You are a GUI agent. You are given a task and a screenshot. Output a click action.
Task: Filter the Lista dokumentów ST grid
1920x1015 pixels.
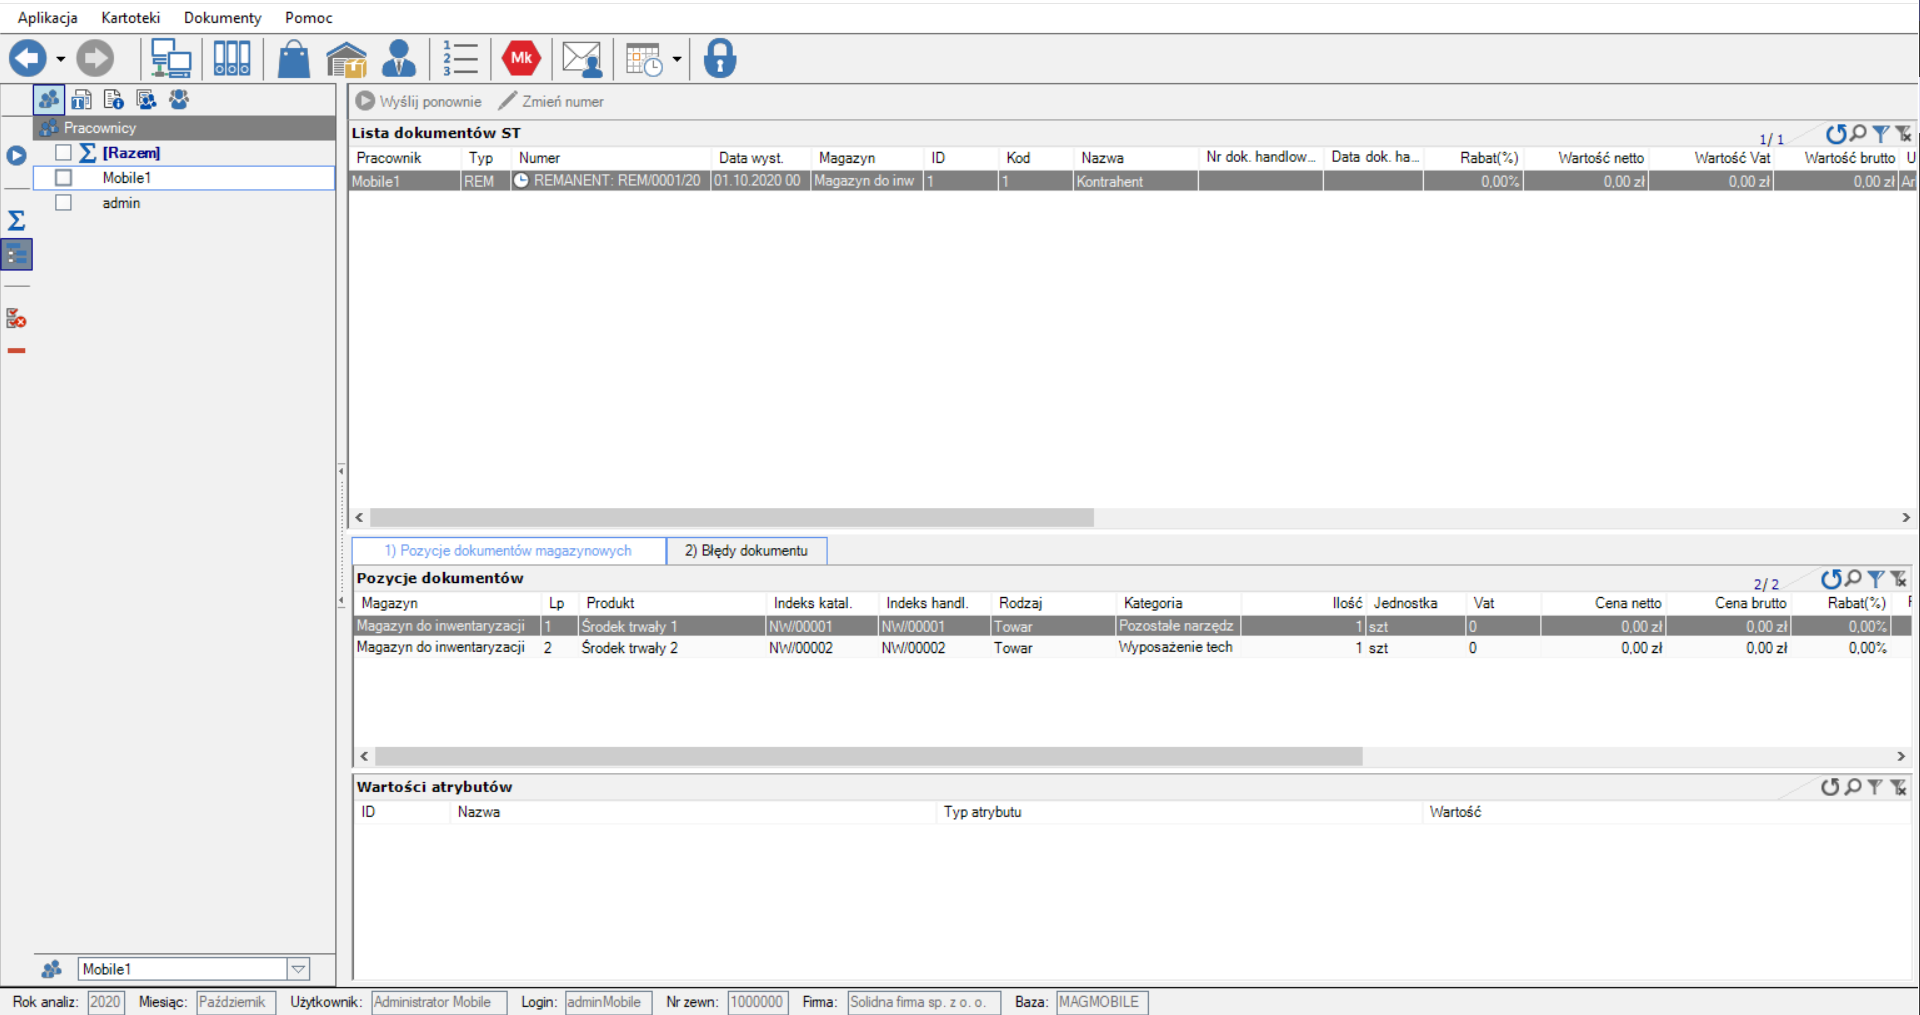click(1881, 134)
